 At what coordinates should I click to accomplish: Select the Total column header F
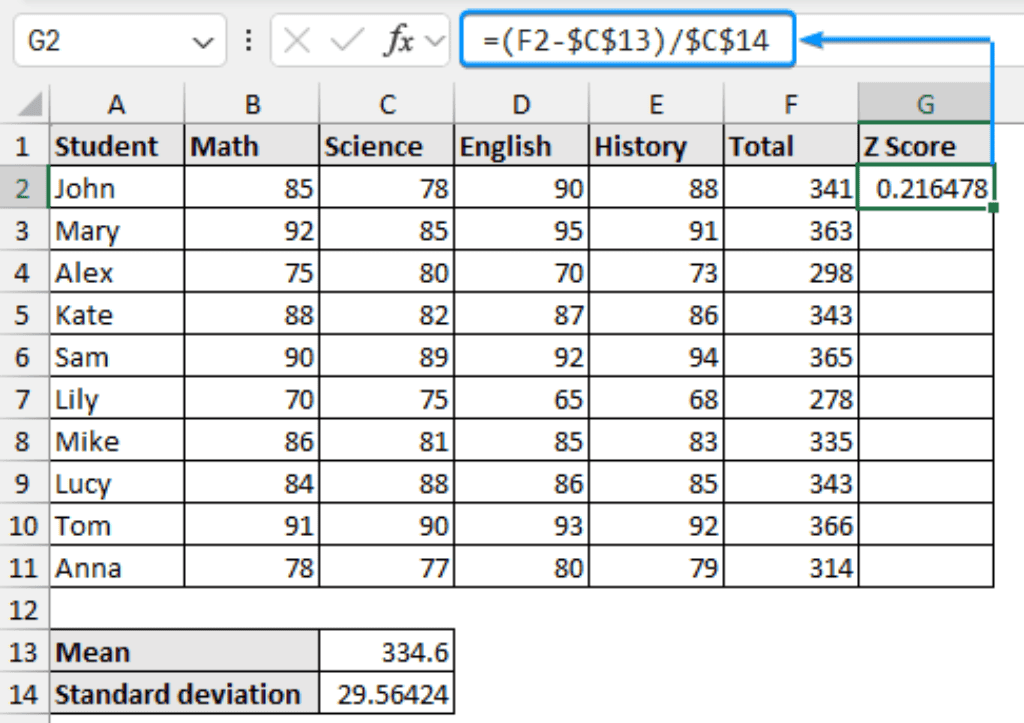790,104
